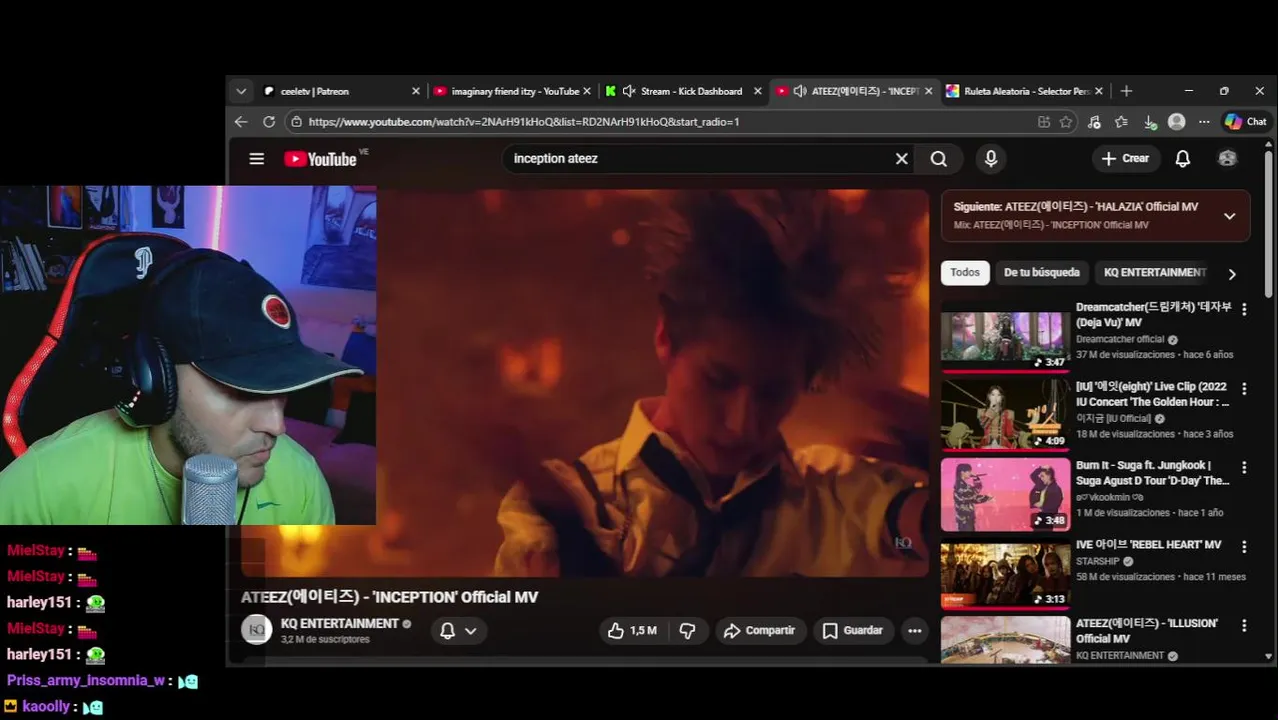The image size is (1278, 720).
Task: Open the STARSHIP channel link
Action: pos(1097,561)
